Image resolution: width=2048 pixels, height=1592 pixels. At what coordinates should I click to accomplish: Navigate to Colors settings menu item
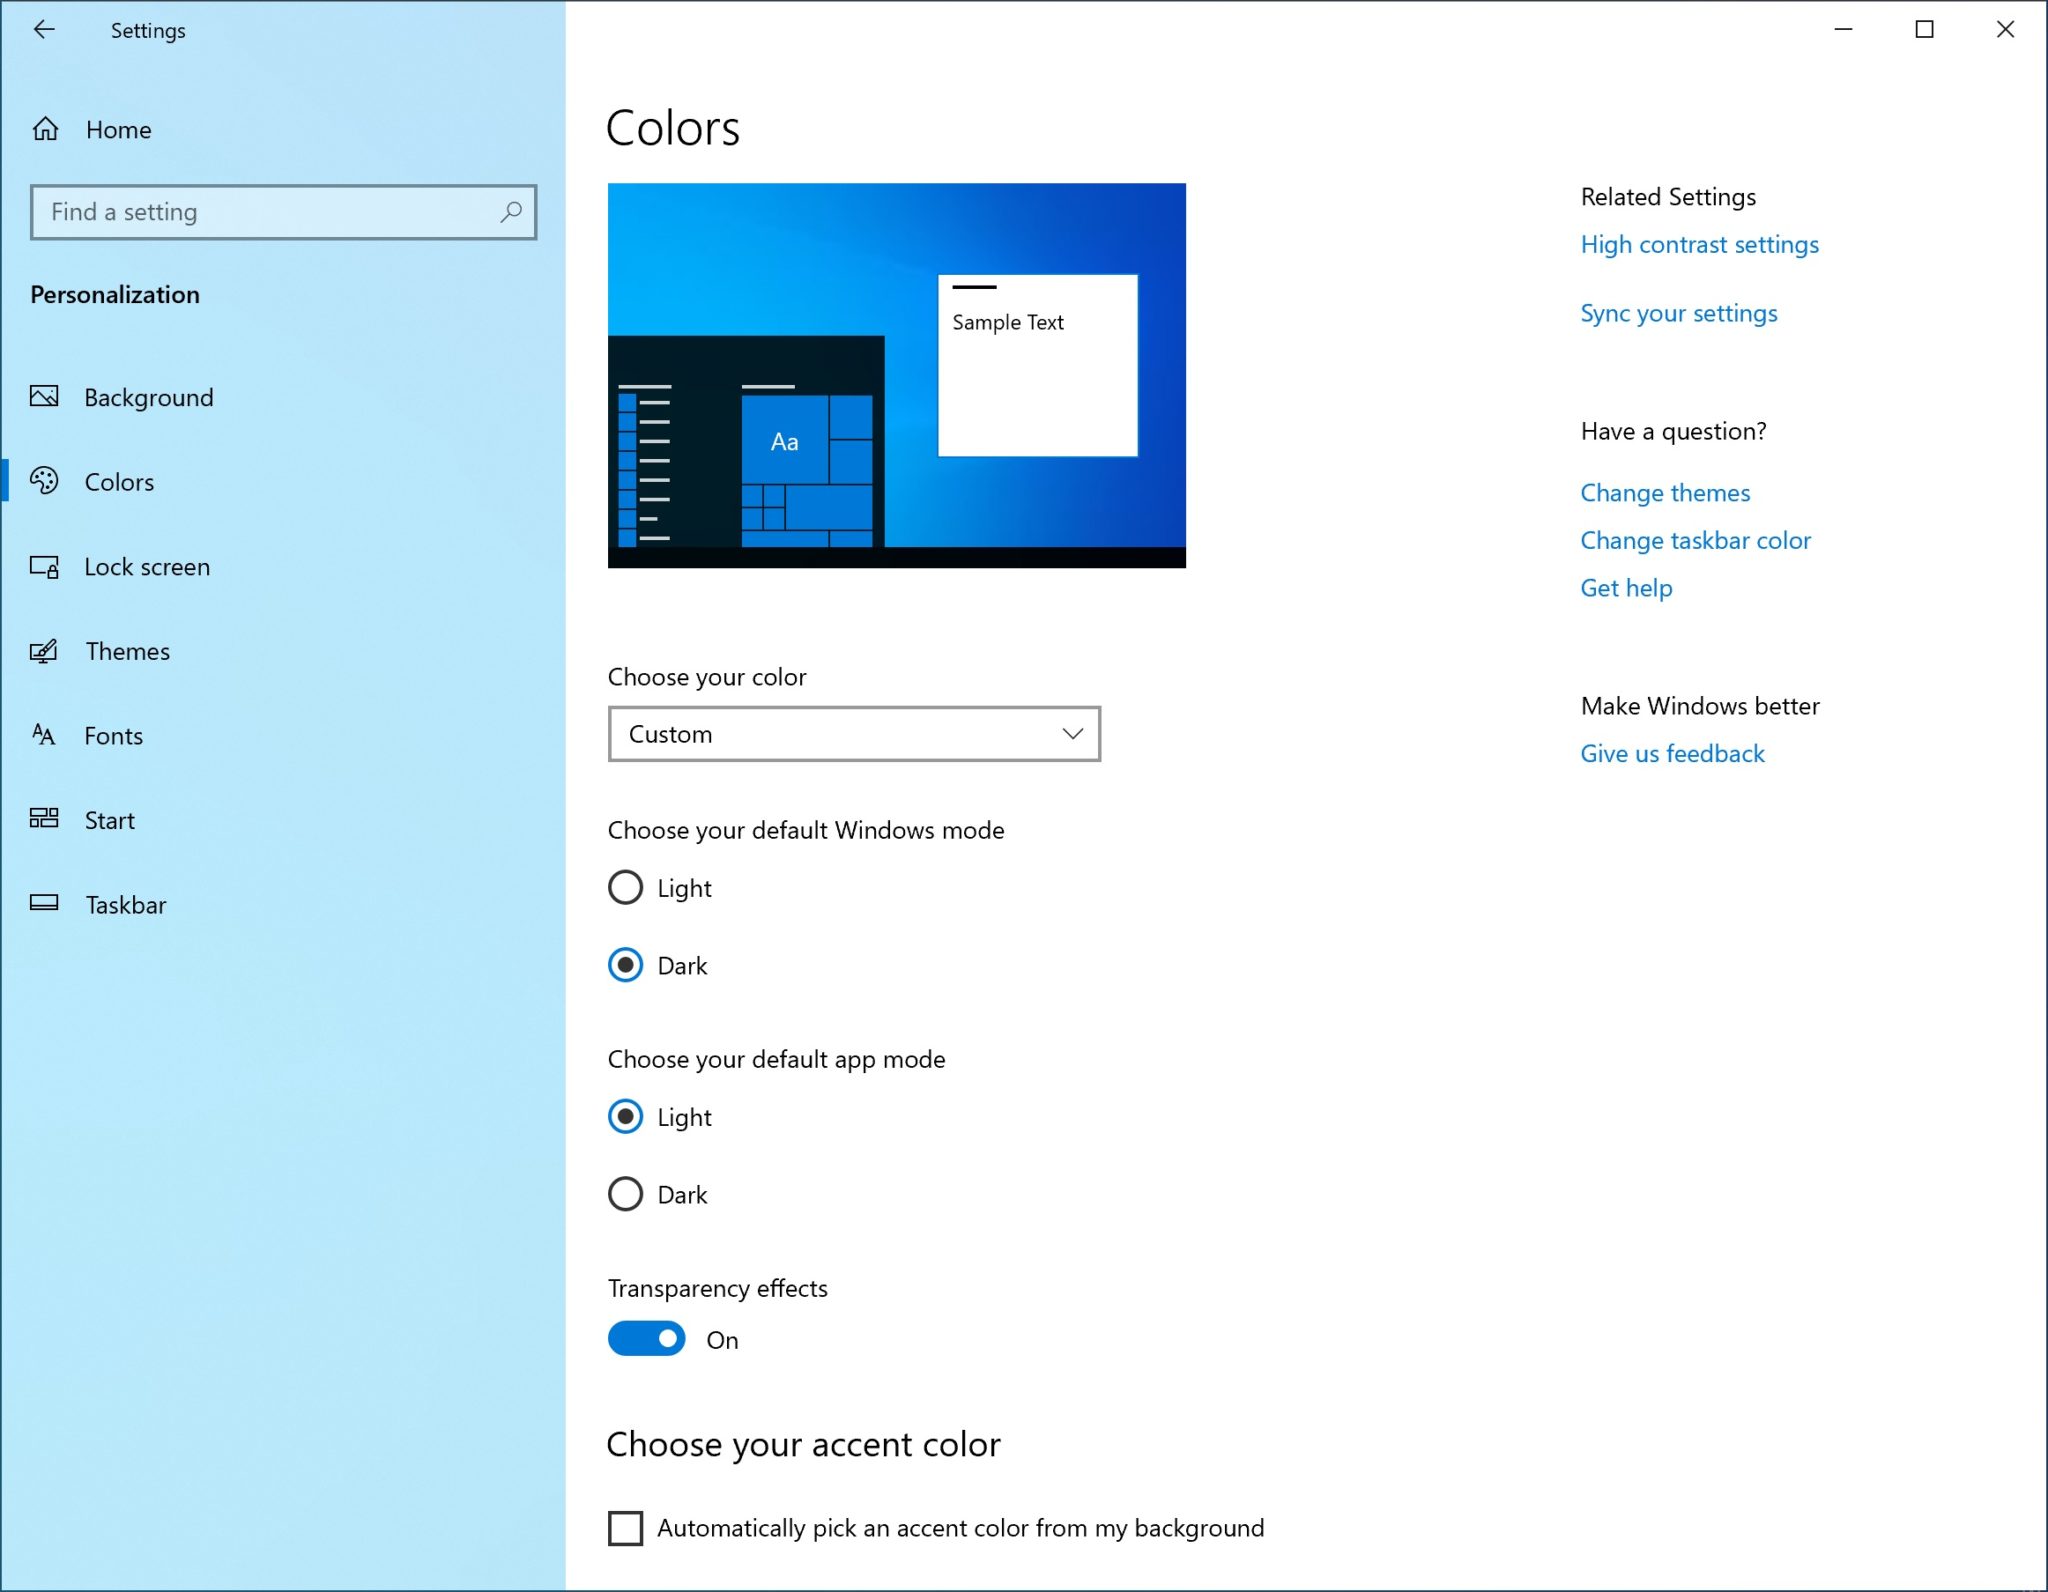click(x=120, y=480)
